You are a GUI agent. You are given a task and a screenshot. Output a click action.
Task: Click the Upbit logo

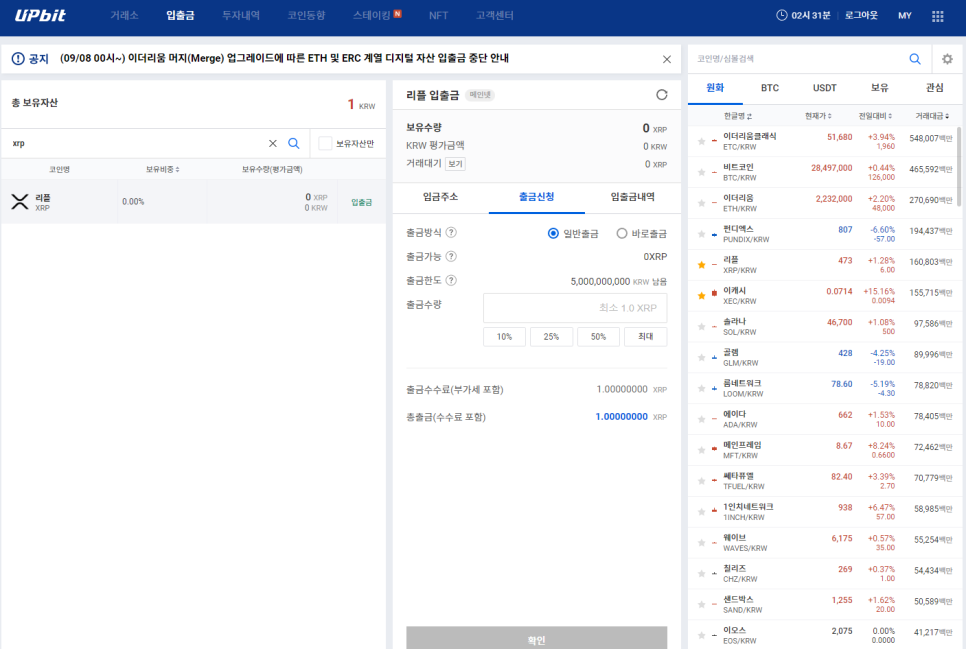(40, 15)
